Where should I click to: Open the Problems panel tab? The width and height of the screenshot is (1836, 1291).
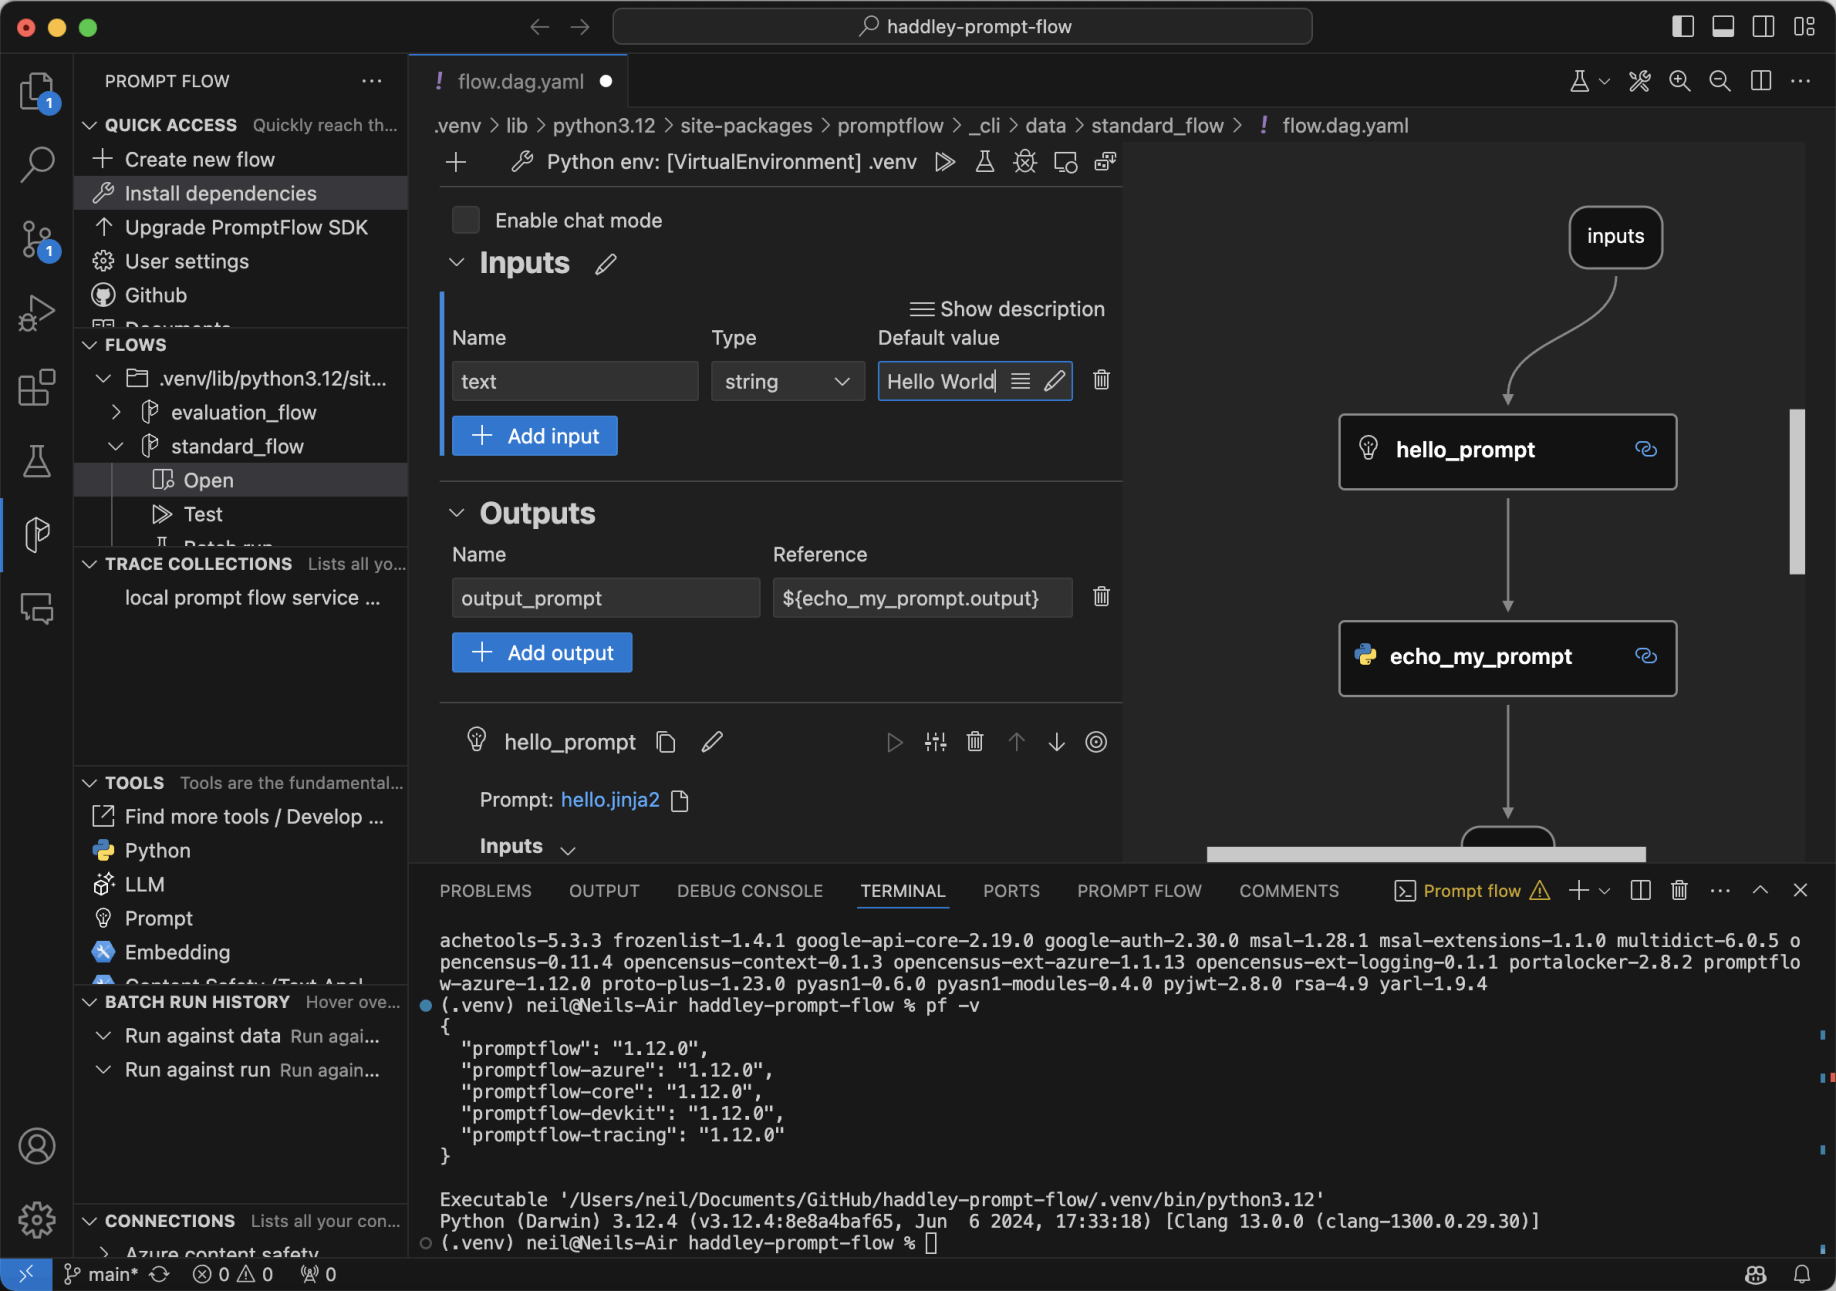click(x=485, y=891)
